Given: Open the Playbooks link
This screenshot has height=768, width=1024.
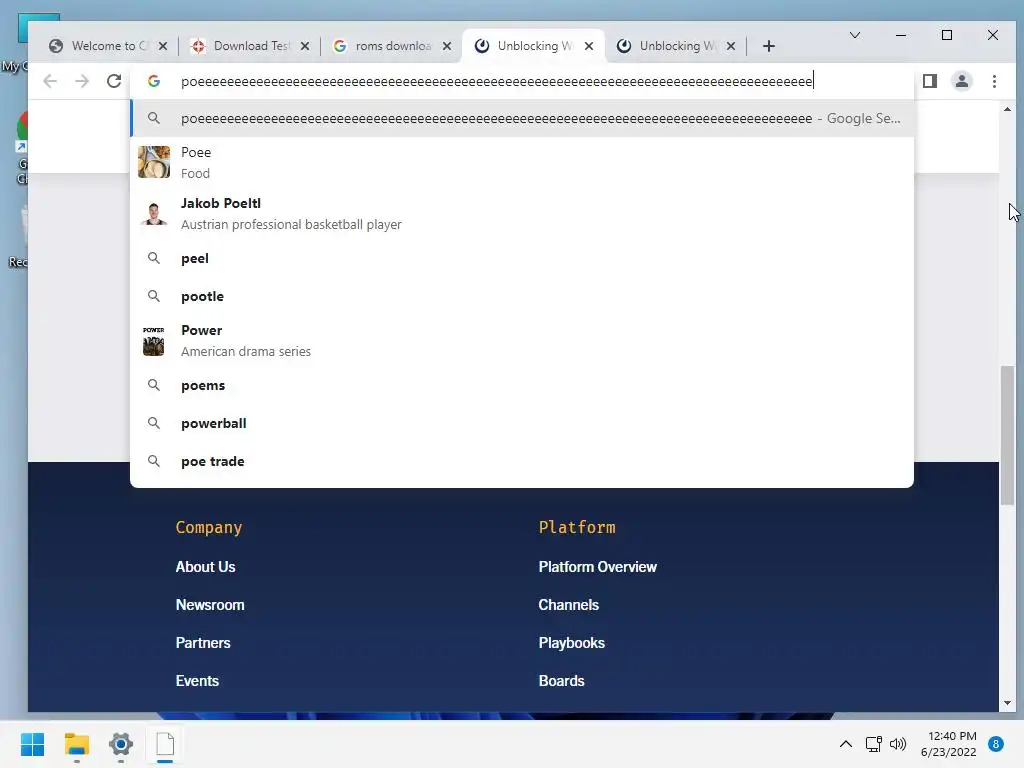Looking at the screenshot, I should tap(571, 643).
